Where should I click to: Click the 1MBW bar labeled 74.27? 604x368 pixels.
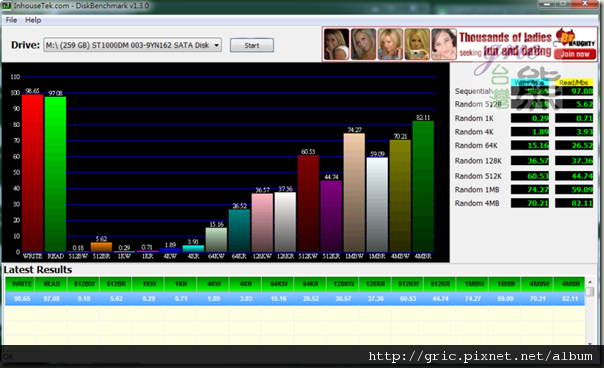coord(354,193)
